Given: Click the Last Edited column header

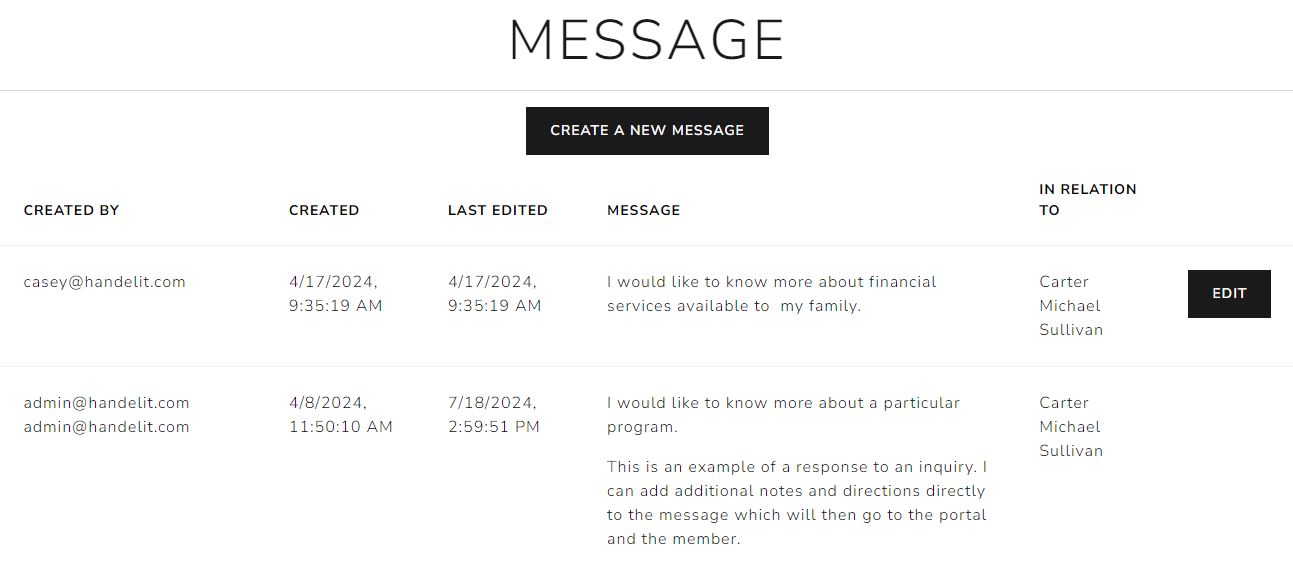Looking at the screenshot, I should click(497, 210).
